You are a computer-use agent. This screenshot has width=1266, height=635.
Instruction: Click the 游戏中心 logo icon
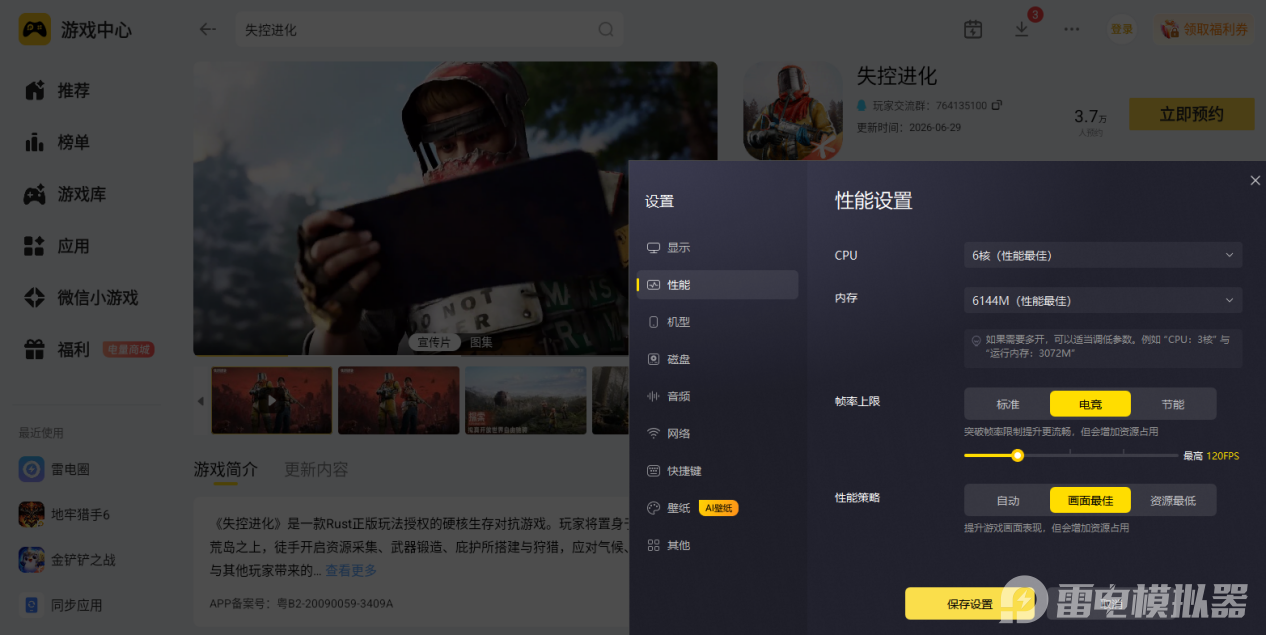35,30
